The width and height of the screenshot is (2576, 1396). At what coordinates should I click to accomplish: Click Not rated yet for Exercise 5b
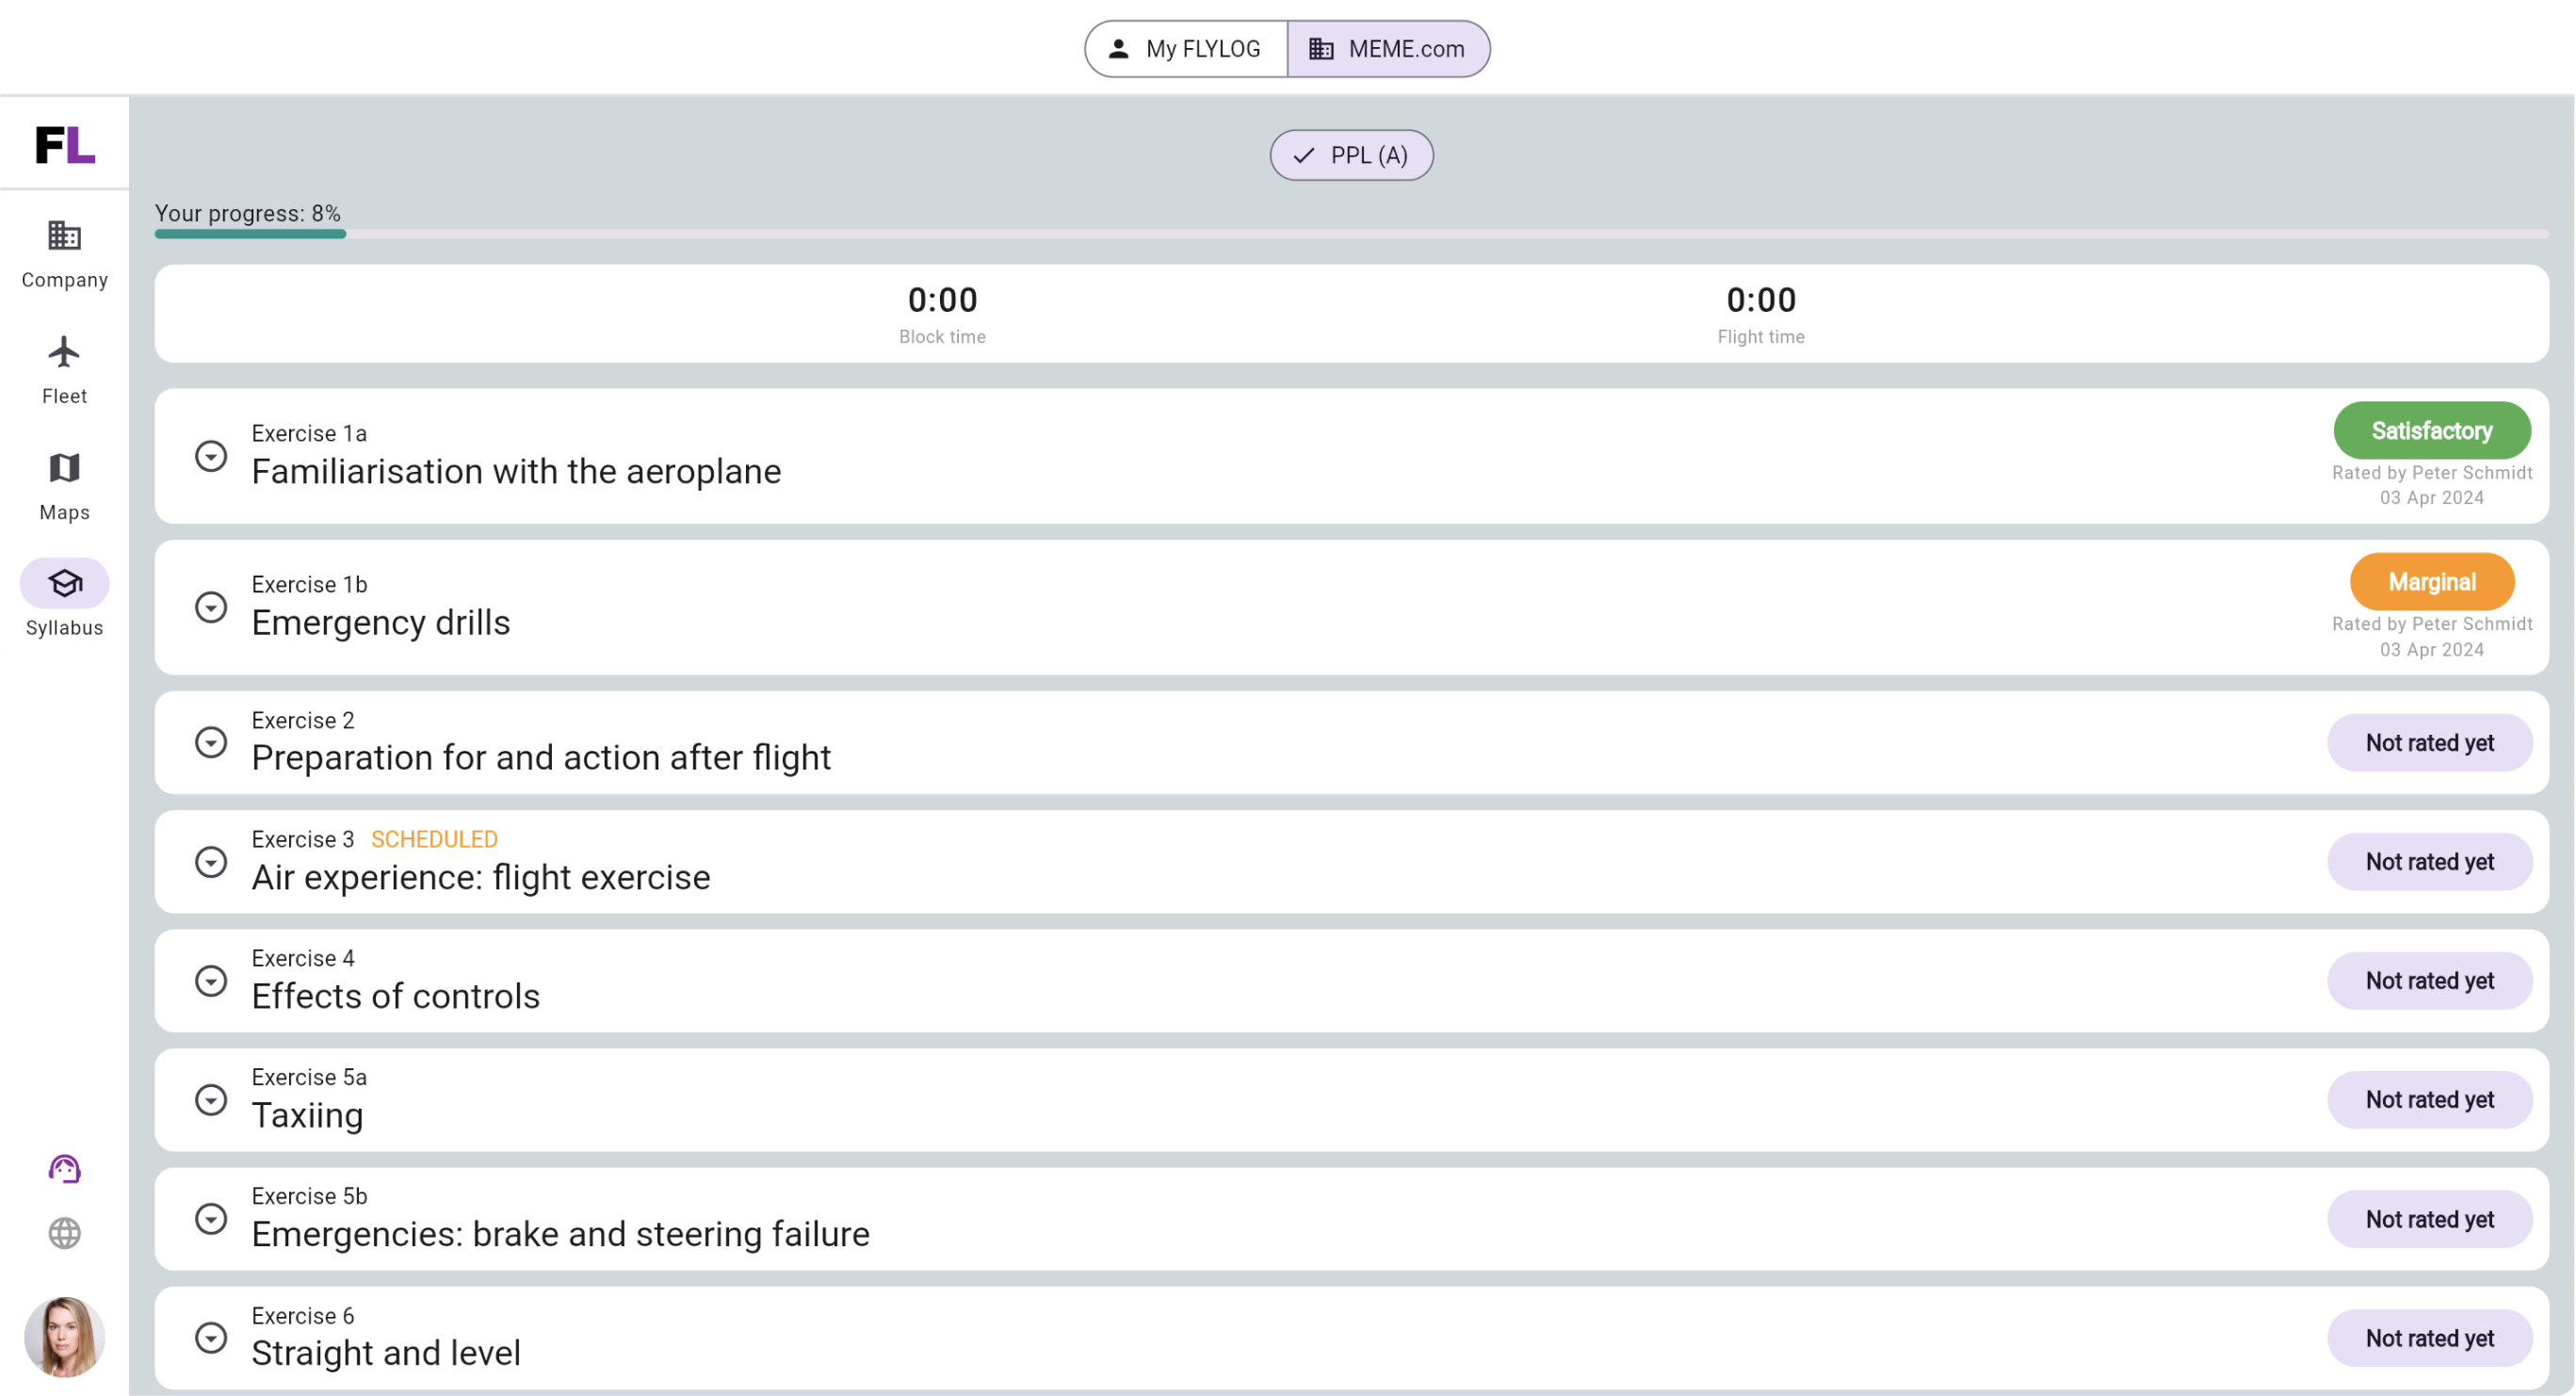pos(2429,1220)
